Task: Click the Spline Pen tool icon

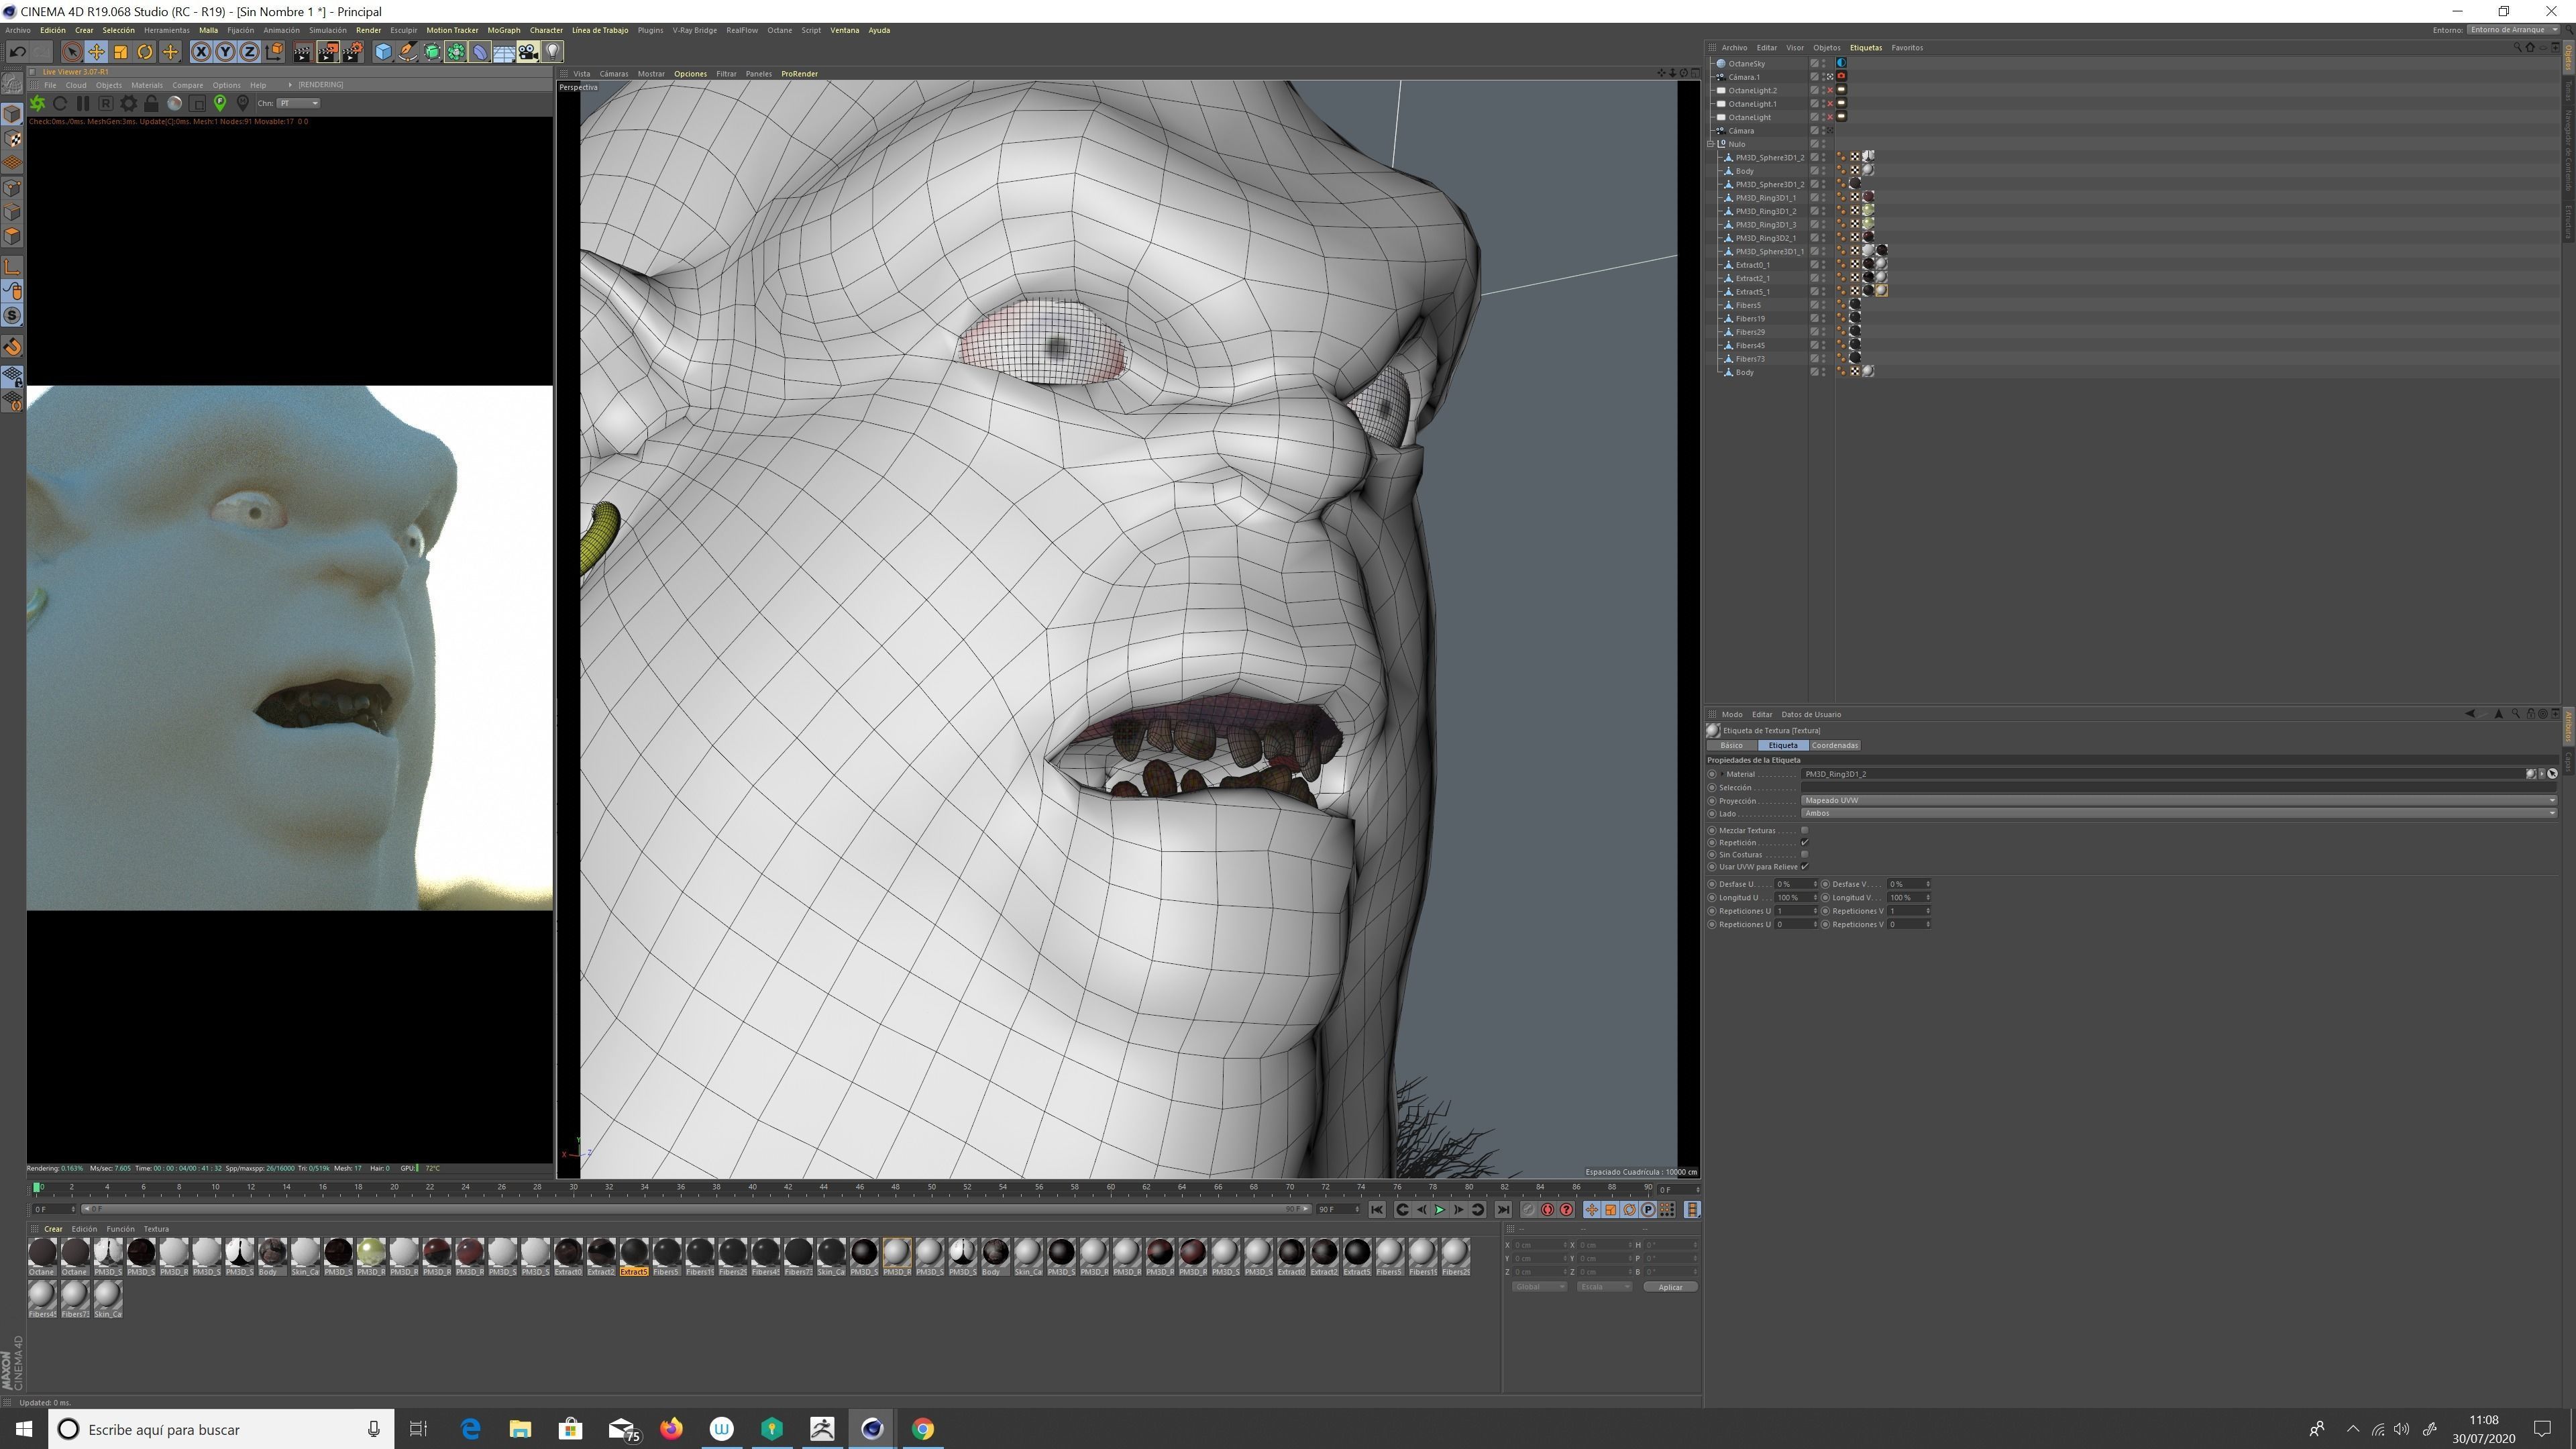Action: pos(408,52)
